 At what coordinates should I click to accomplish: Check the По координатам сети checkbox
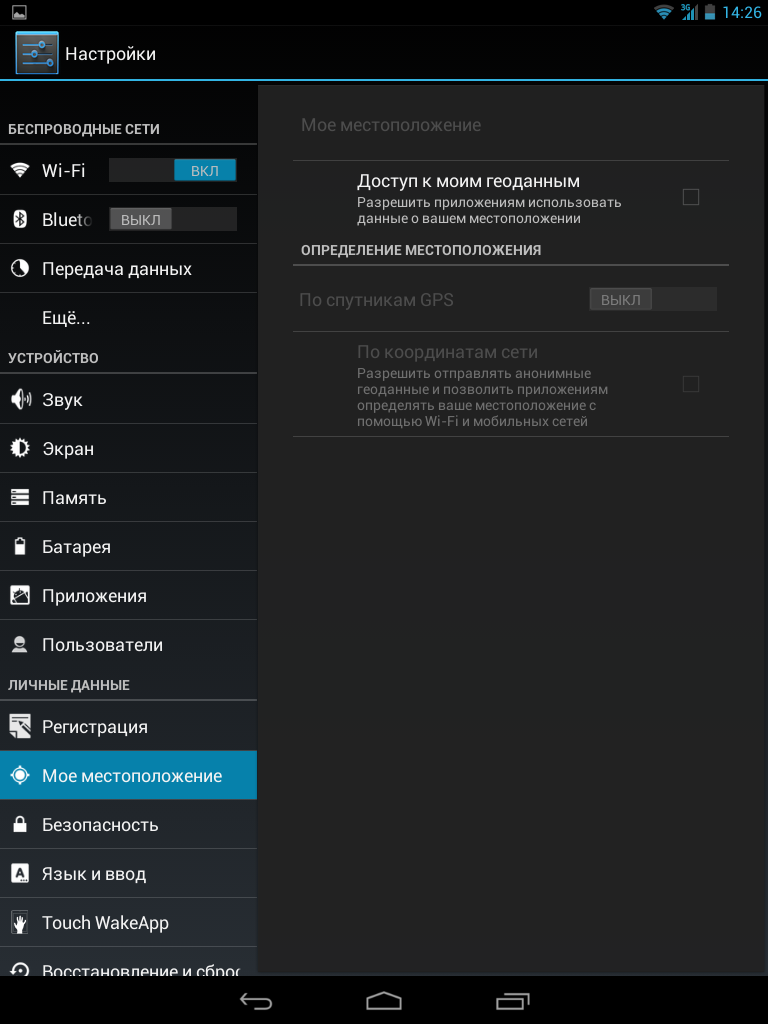pyautogui.click(x=690, y=384)
